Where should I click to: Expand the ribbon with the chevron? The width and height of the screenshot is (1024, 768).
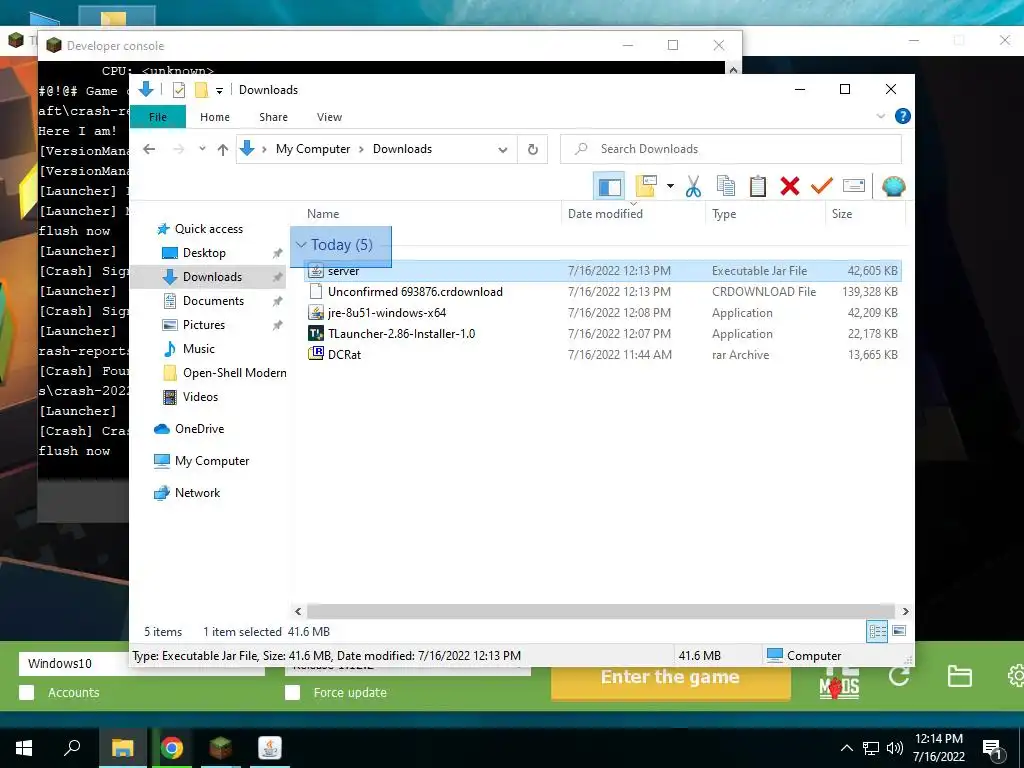(880, 116)
